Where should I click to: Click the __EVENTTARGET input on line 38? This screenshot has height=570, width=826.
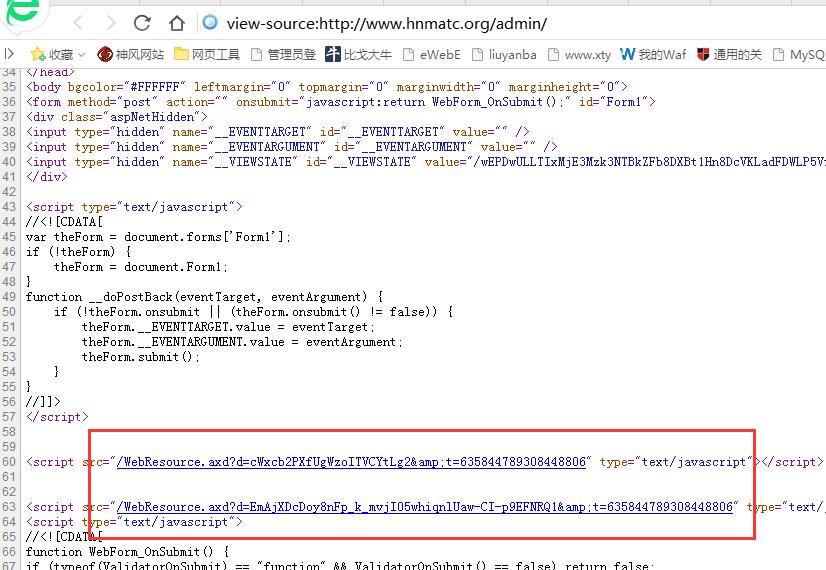pos(278,132)
